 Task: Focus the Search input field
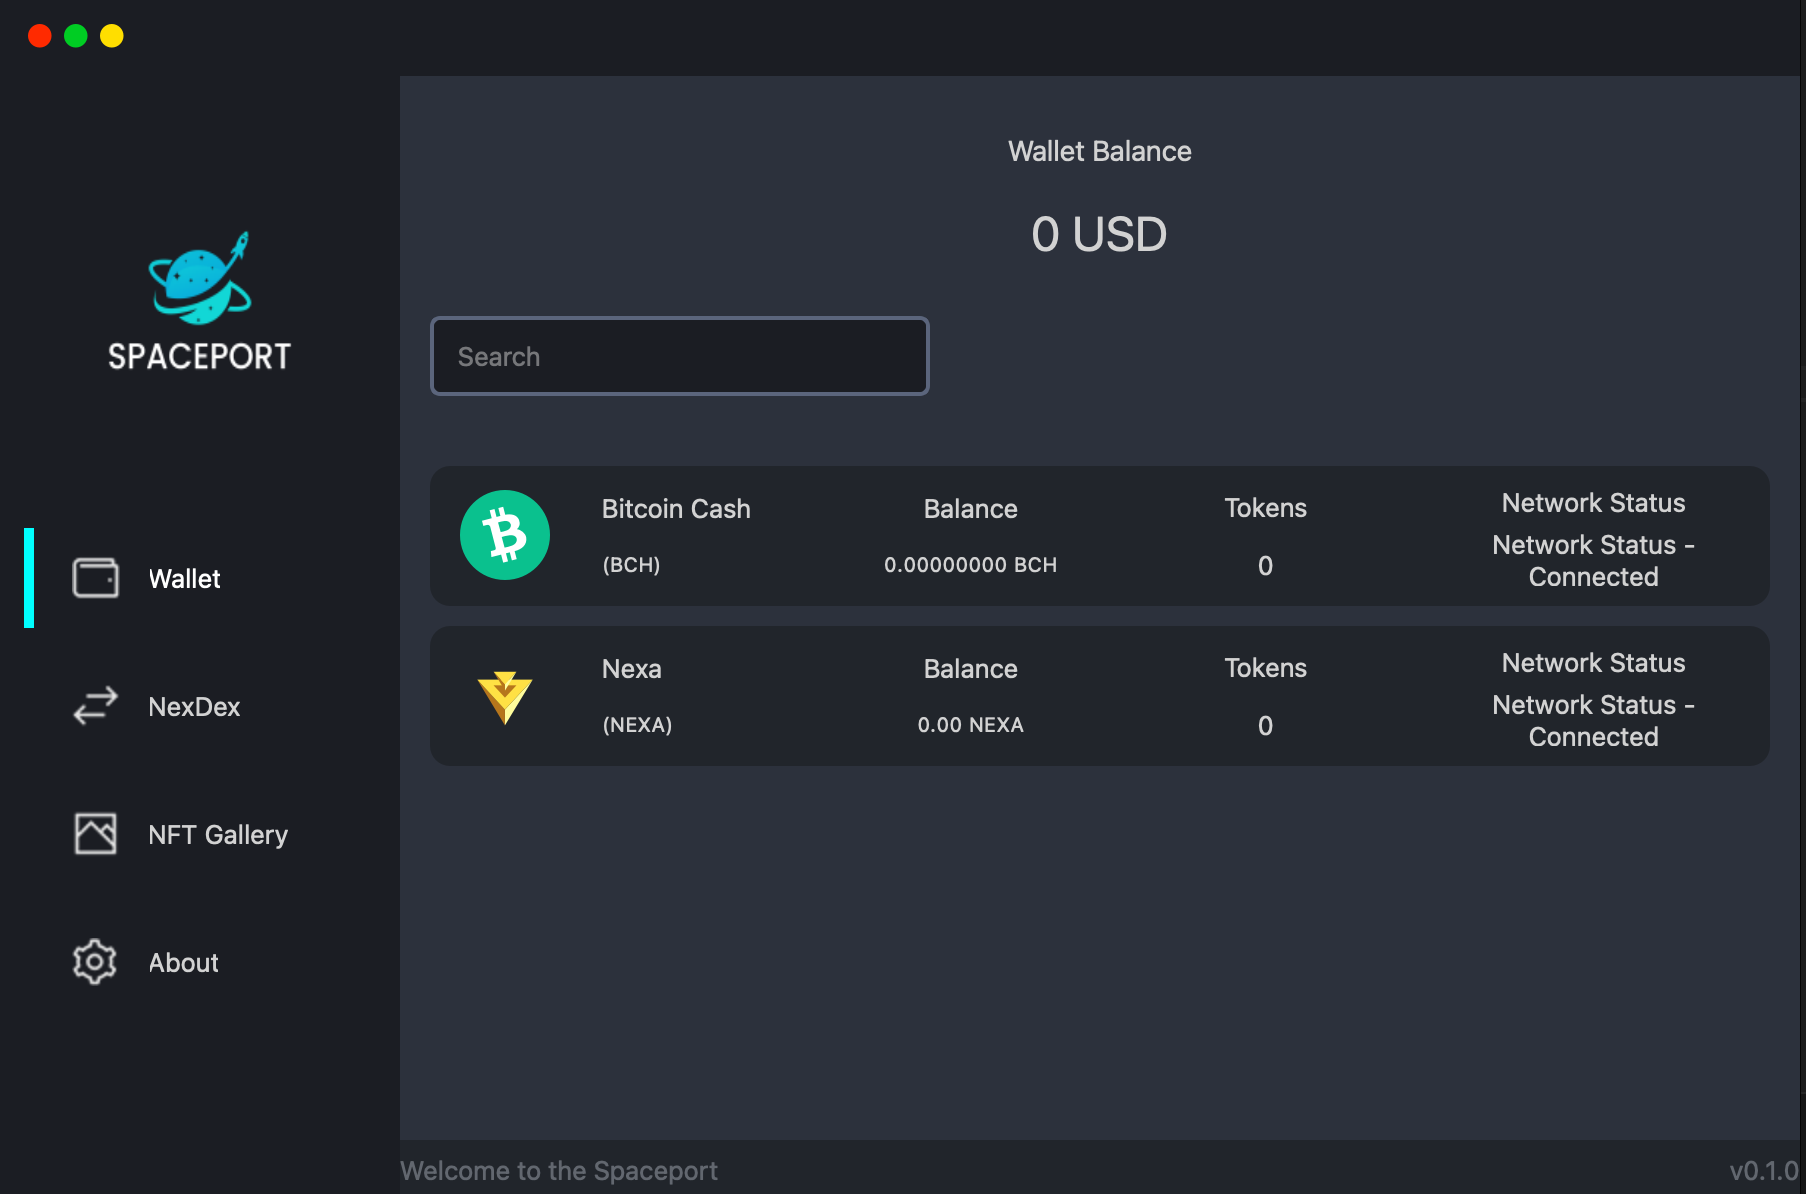pyautogui.click(x=680, y=356)
